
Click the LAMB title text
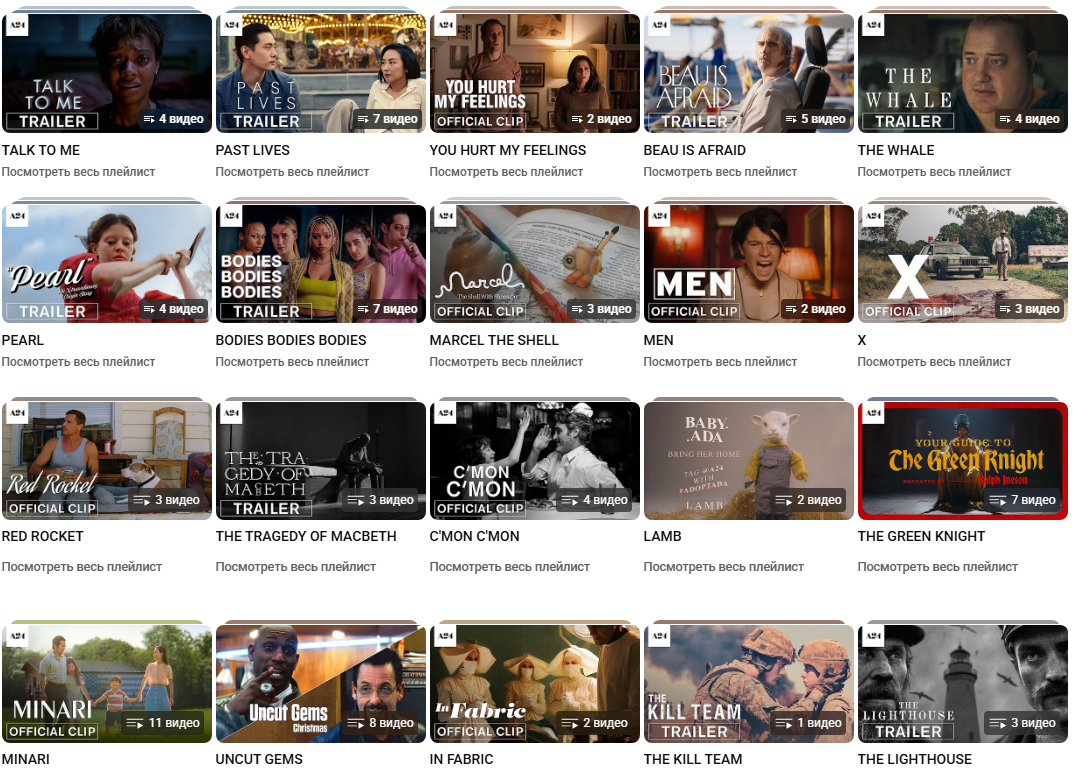662,536
